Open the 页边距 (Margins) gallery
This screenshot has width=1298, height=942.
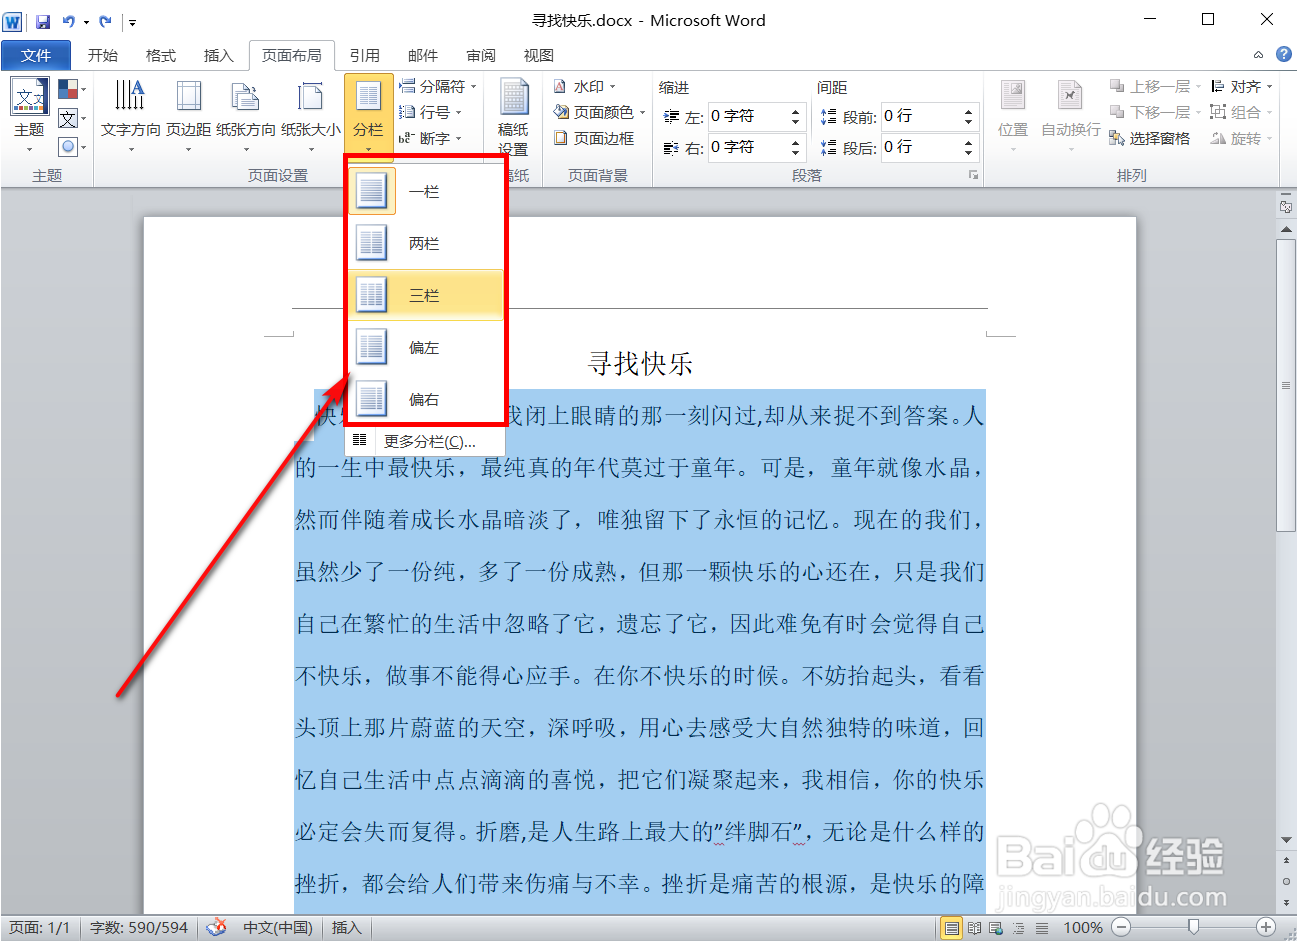point(187,110)
